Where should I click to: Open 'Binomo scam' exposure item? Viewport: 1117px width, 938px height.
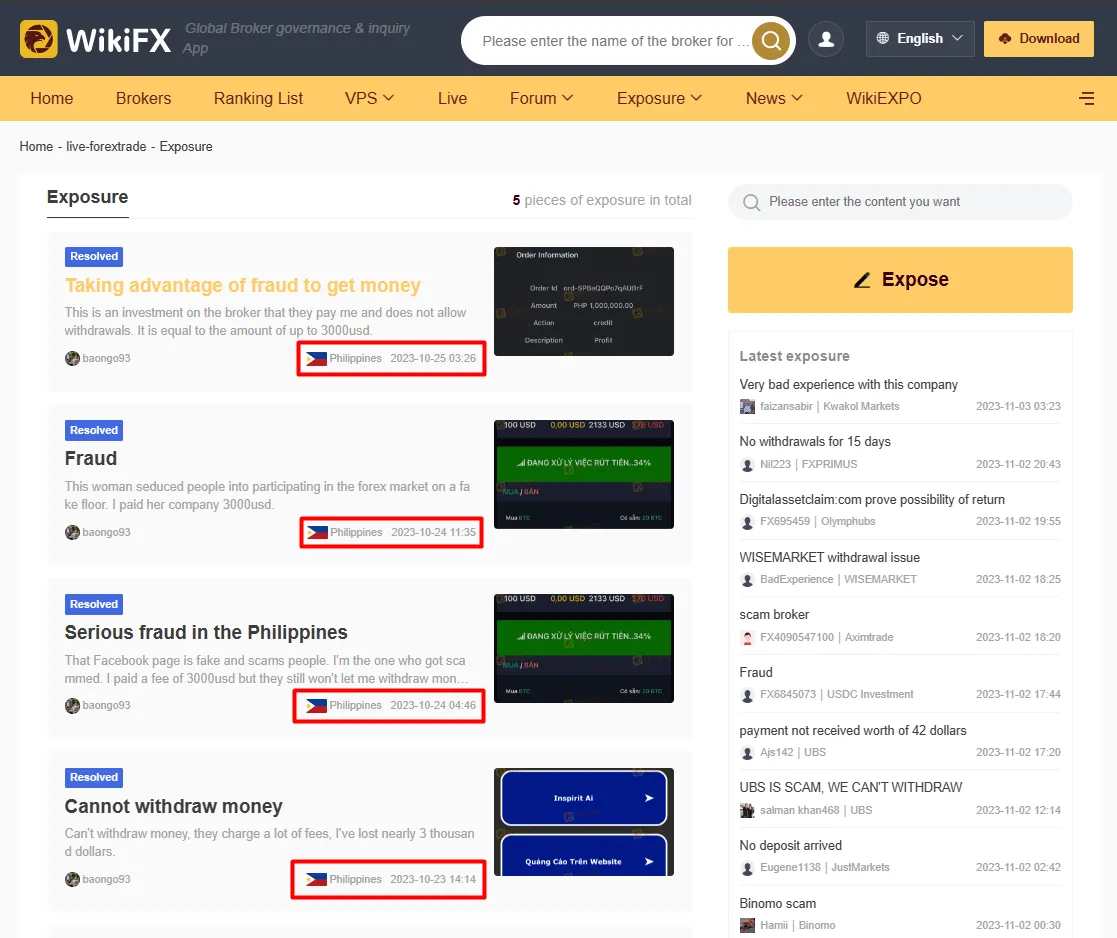[x=778, y=904]
